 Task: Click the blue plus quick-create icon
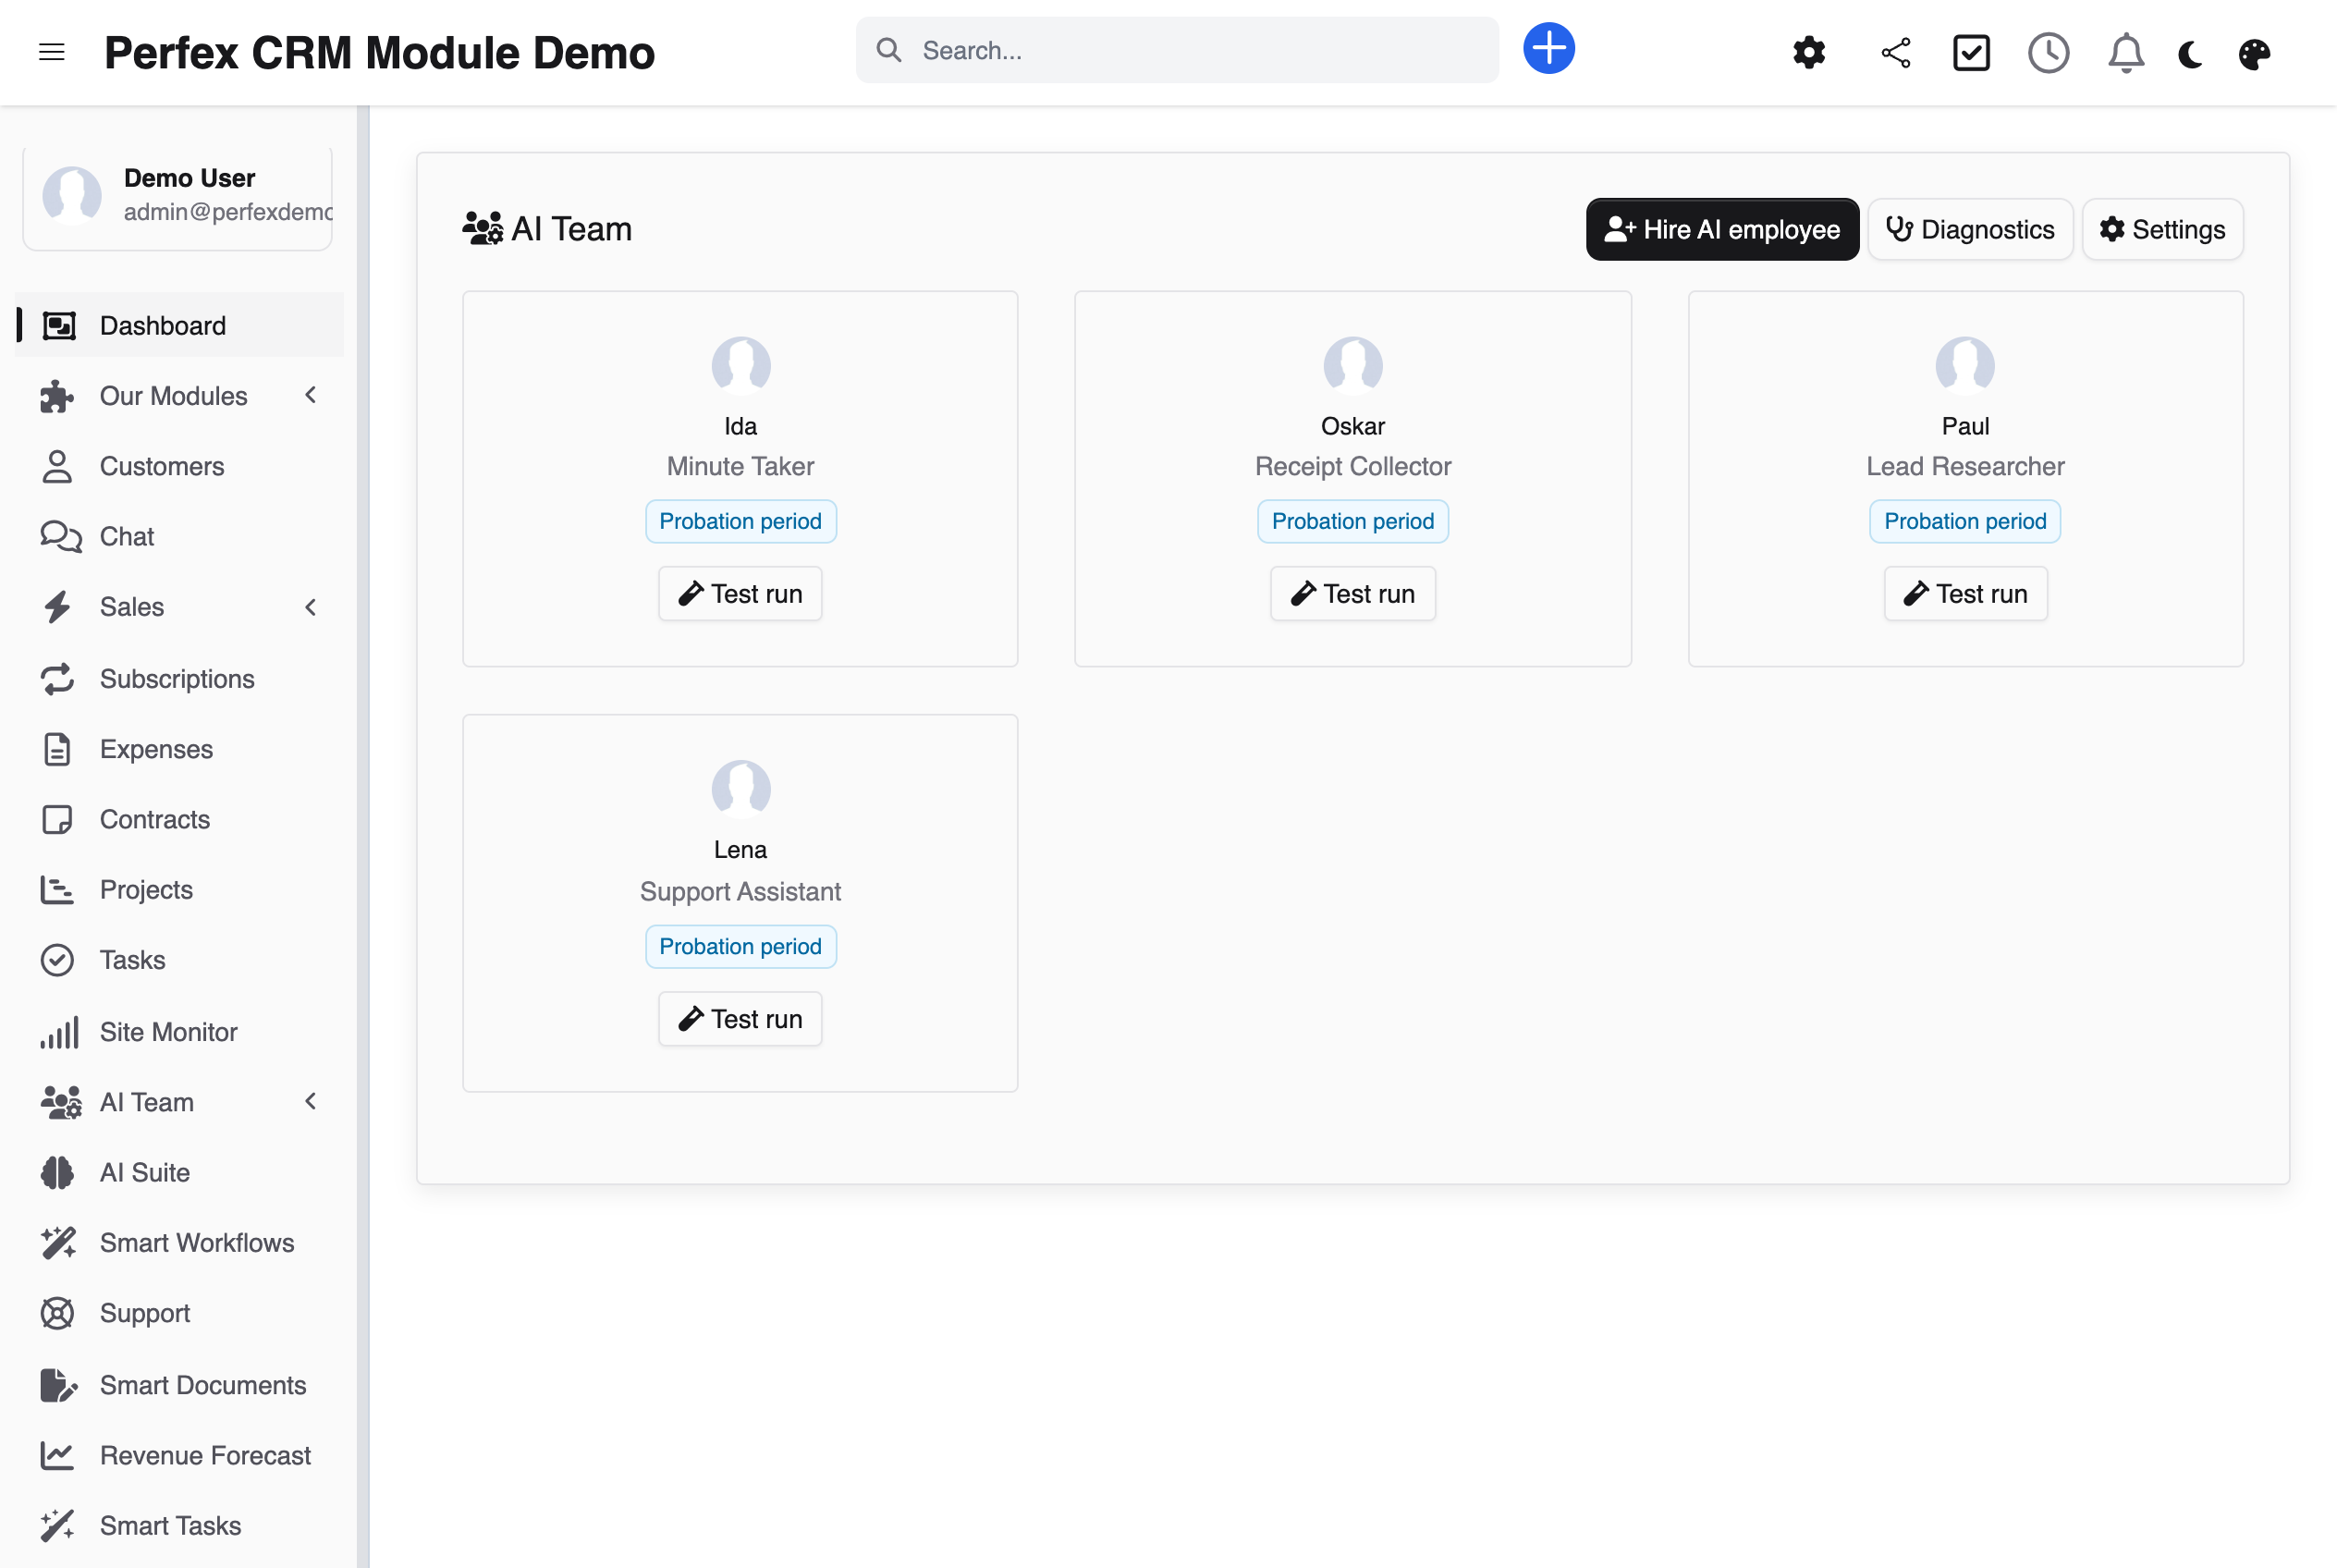click(x=1548, y=49)
